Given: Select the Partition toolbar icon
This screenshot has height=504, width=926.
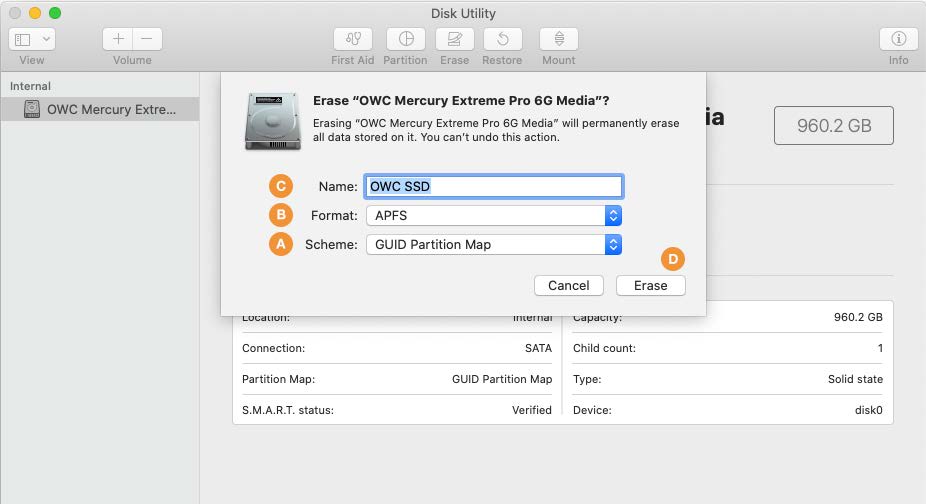Looking at the screenshot, I should (405, 39).
